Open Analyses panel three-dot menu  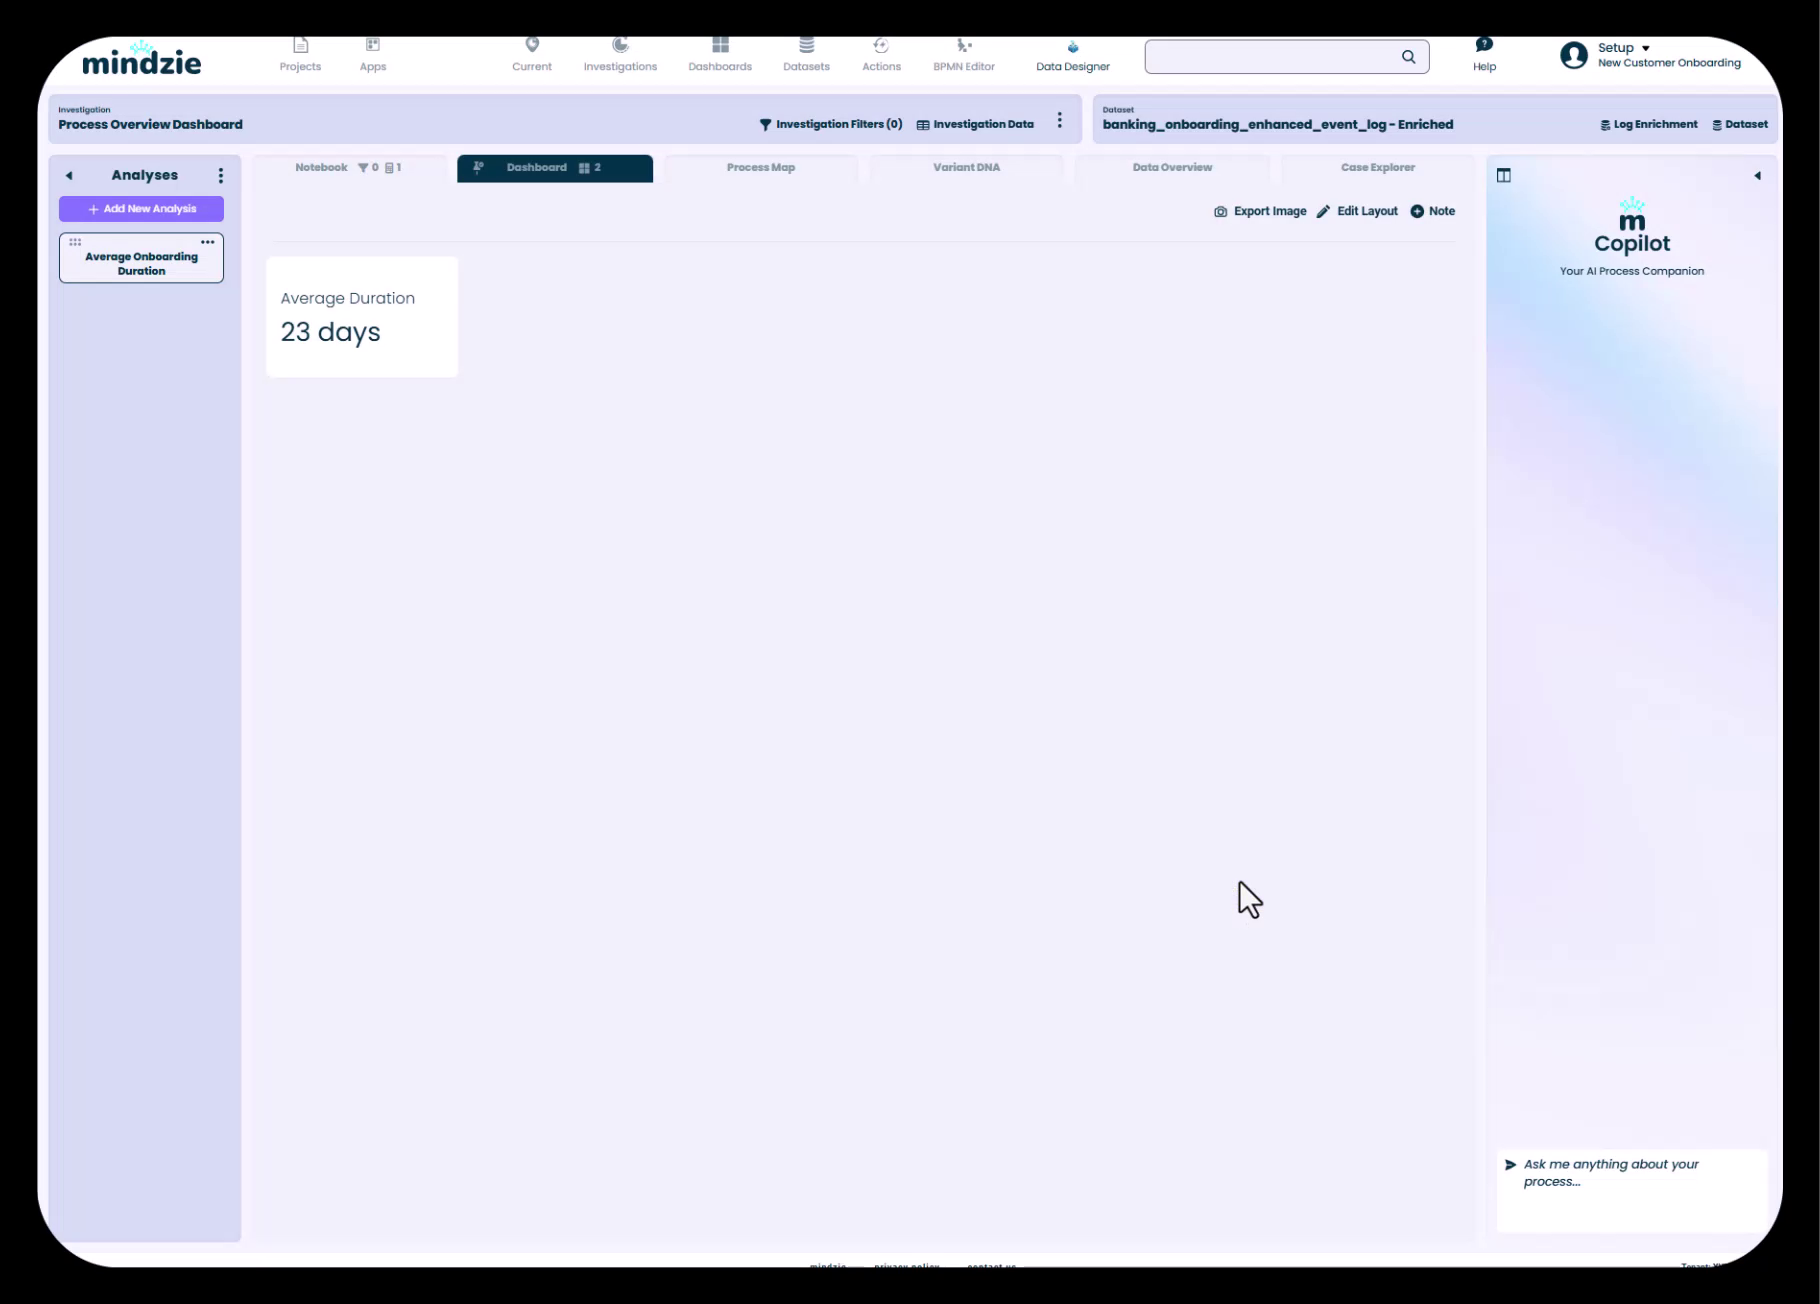point(221,176)
